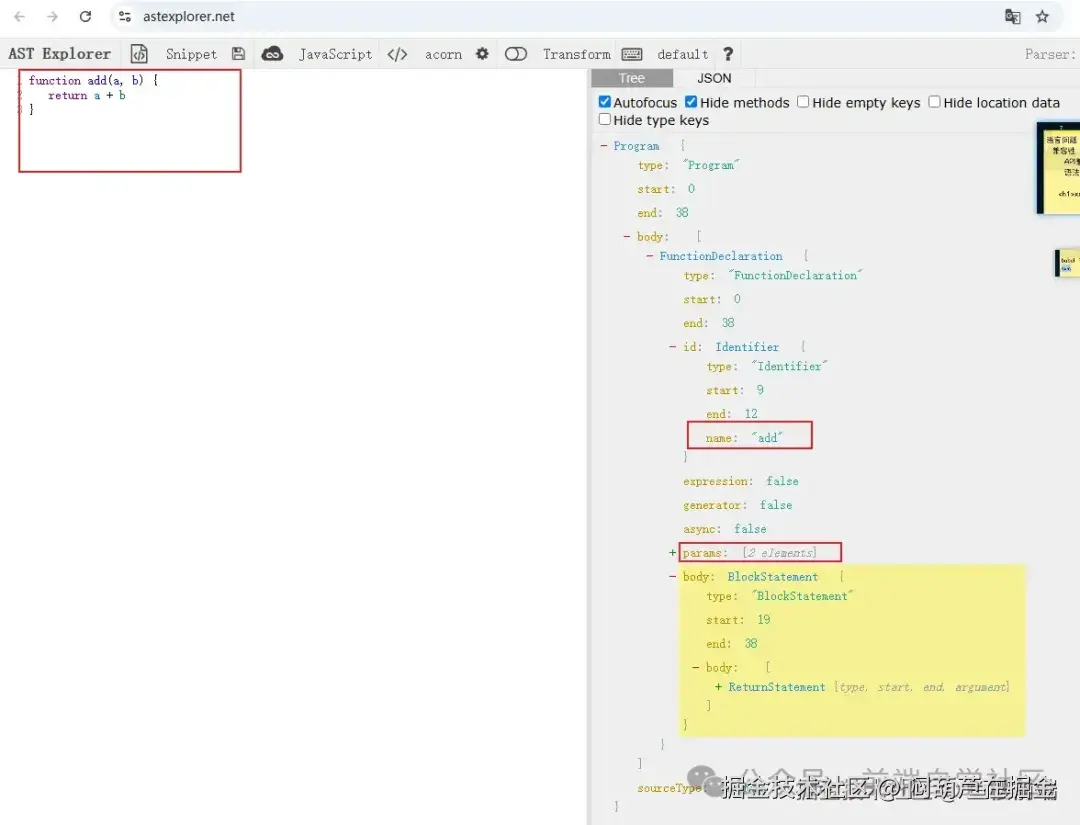Collapse the id Identifier node
1080x825 pixels.
[x=673, y=346]
